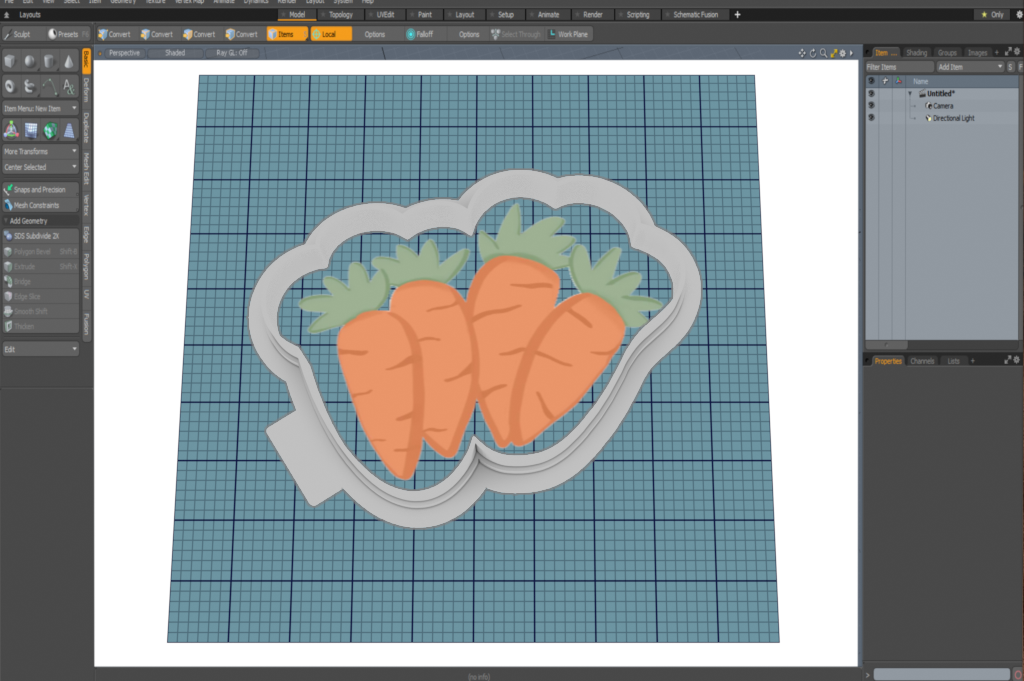This screenshot has width=1024, height=681.
Task: Click the viewport rotate icon
Action: click(812, 52)
